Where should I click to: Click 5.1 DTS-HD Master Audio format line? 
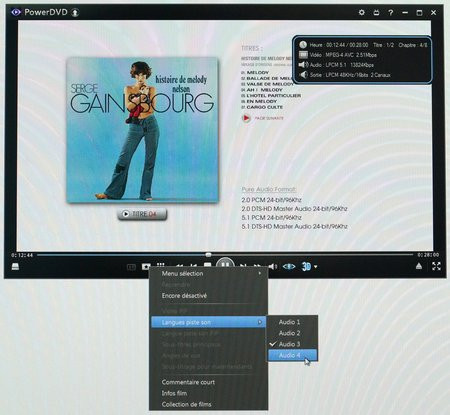294,227
